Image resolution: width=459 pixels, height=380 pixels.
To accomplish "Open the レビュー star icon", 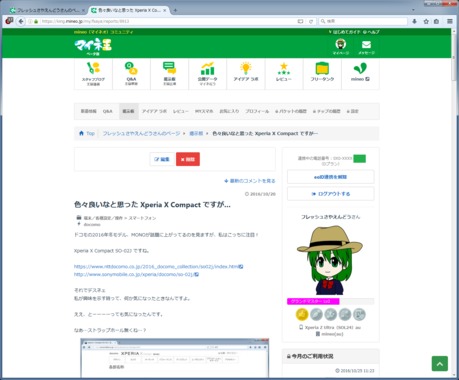I will coord(284,74).
